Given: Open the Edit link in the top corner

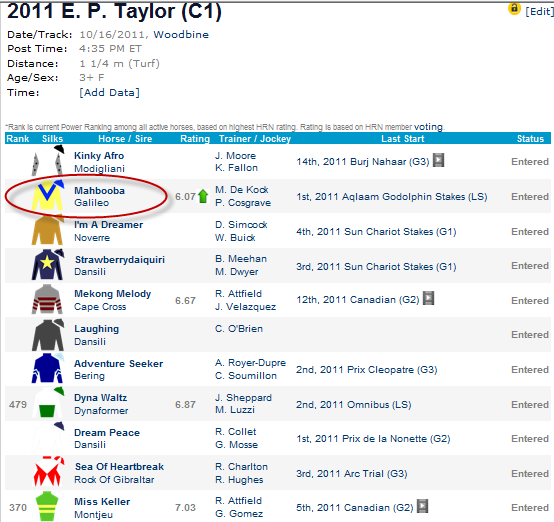Looking at the screenshot, I should click(539, 11).
